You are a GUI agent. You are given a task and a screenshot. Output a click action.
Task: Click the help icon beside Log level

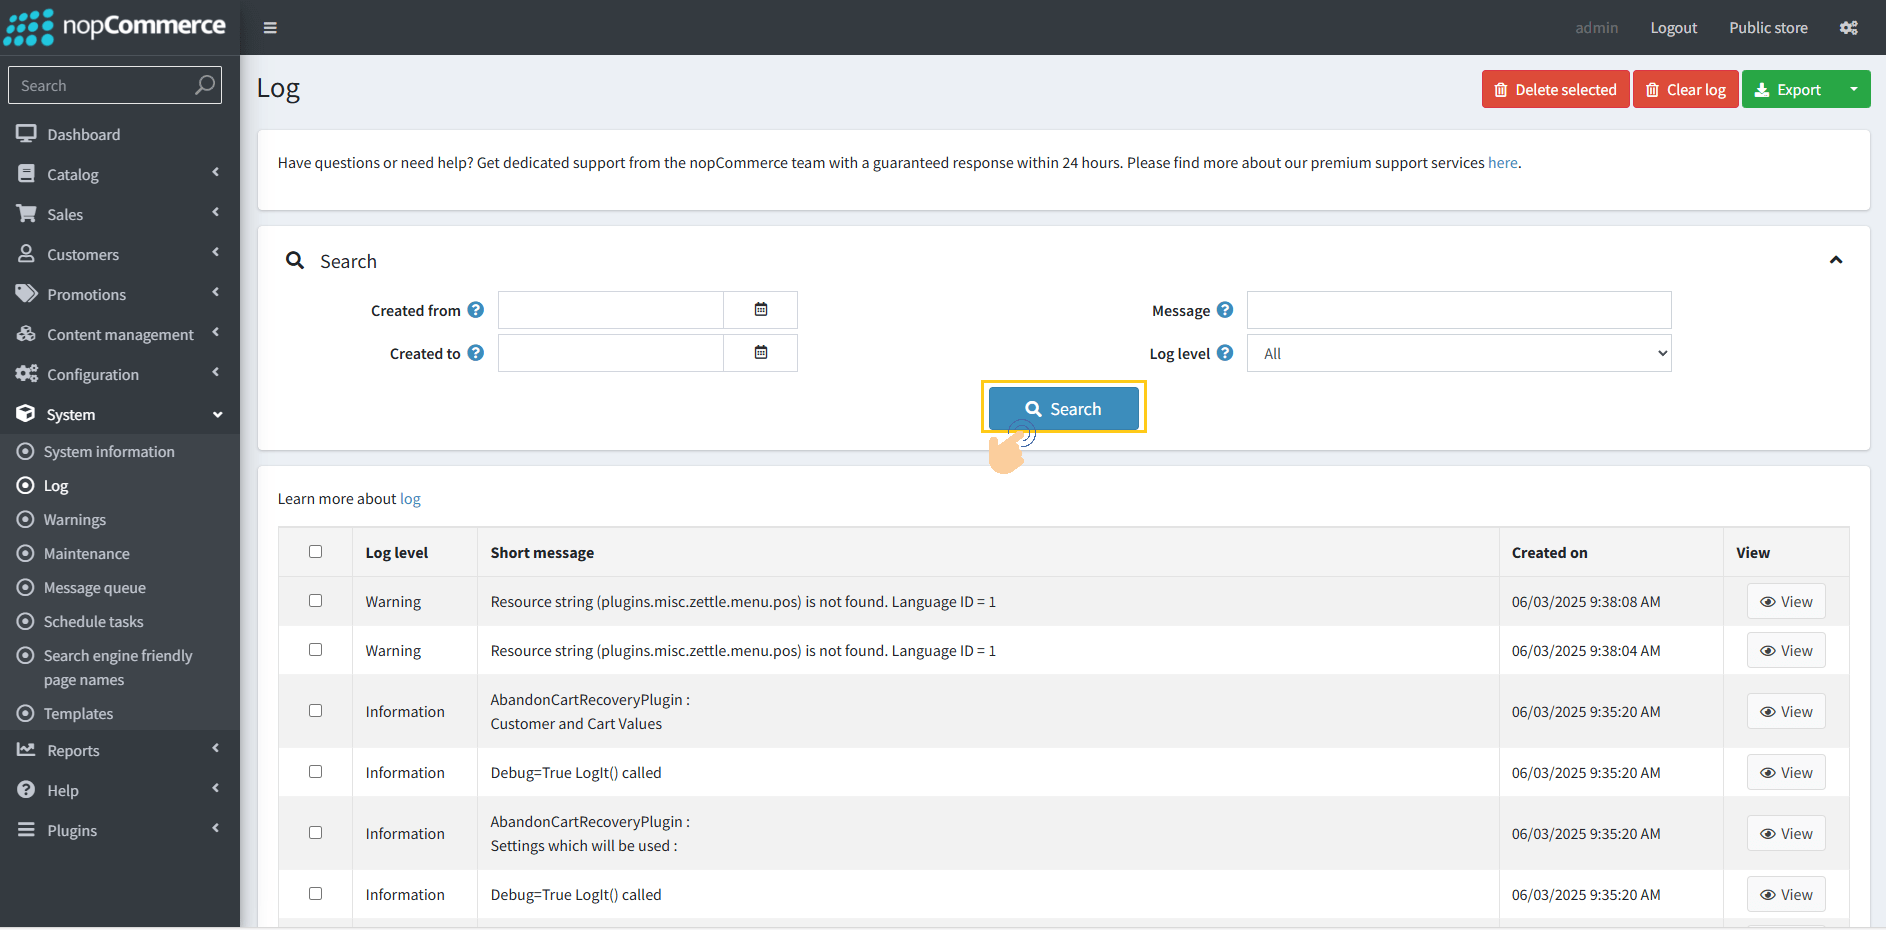pos(1225,353)
